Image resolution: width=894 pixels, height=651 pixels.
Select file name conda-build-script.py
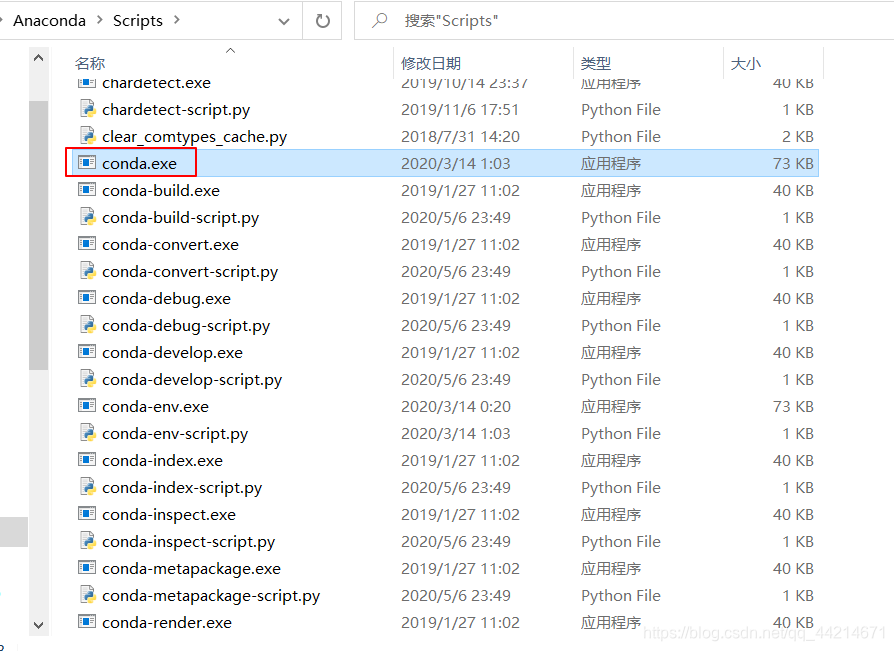click(x=181, y=218)
